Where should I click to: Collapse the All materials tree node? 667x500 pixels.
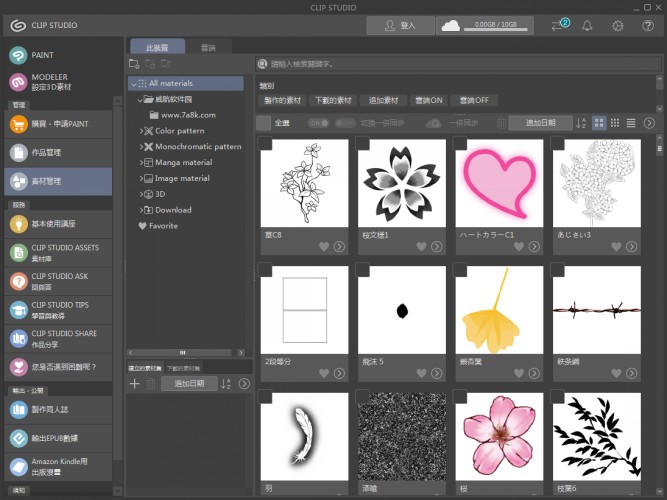point(134,84)
